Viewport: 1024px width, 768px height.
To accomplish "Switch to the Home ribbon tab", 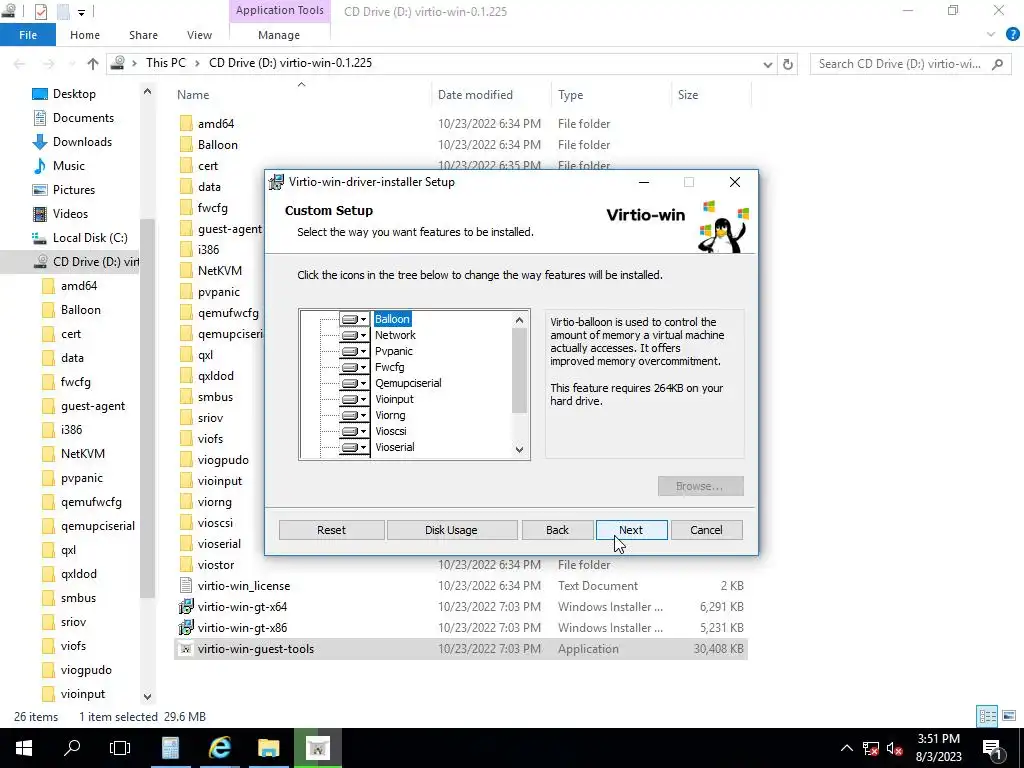I will coord(85,35).
